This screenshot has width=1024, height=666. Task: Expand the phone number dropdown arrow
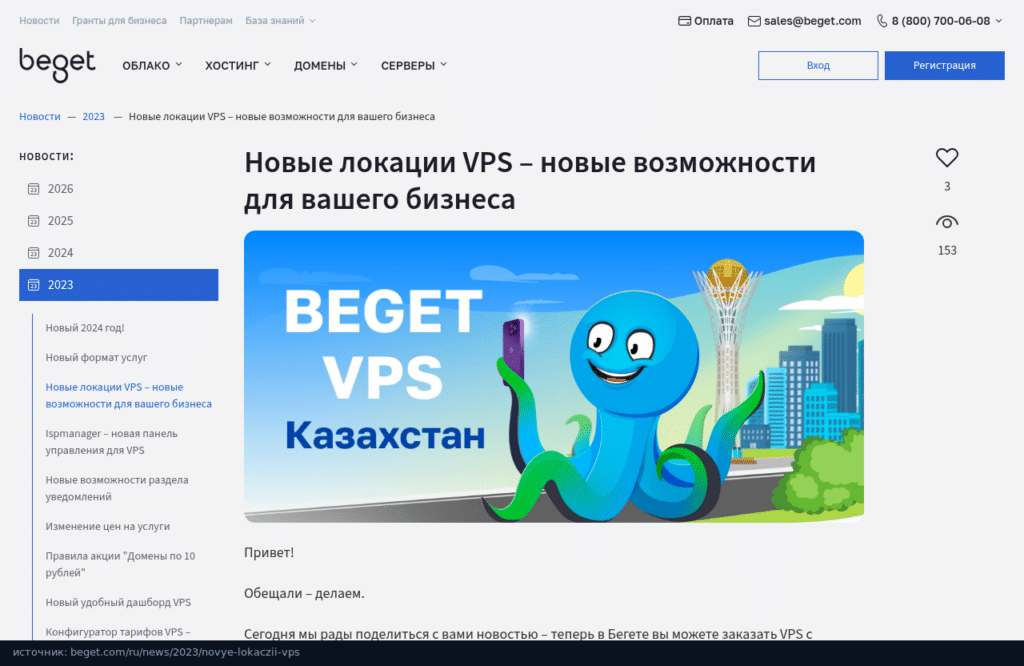pos(999,21)
